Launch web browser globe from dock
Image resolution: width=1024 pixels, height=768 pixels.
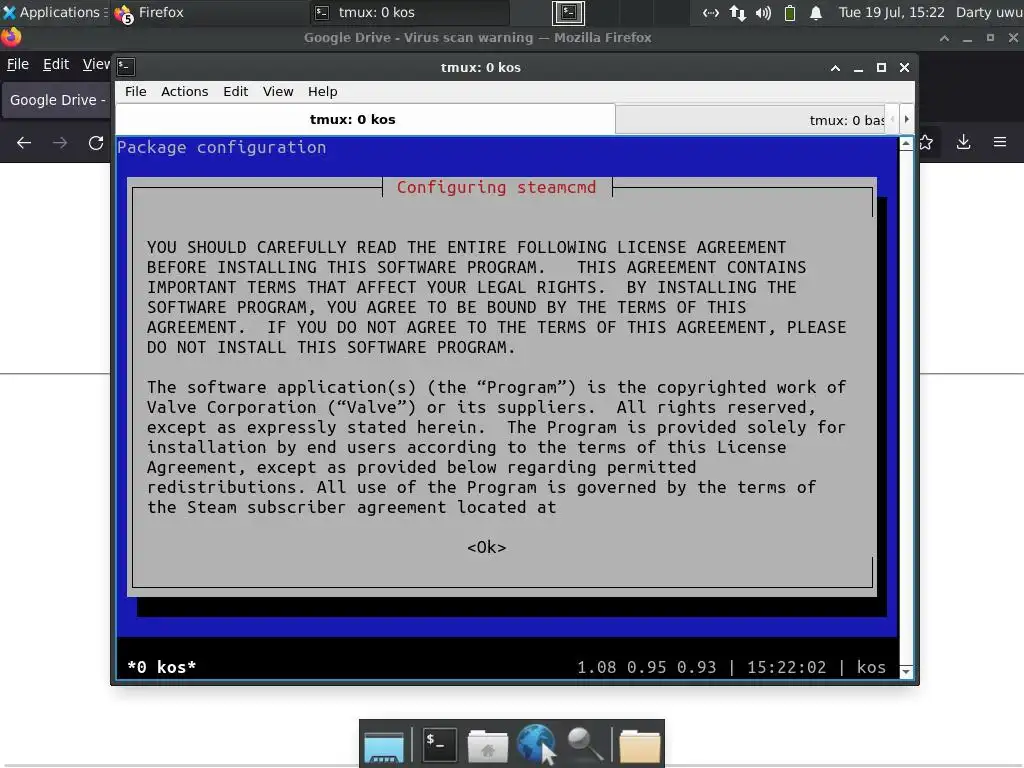[x=537, y=744]
